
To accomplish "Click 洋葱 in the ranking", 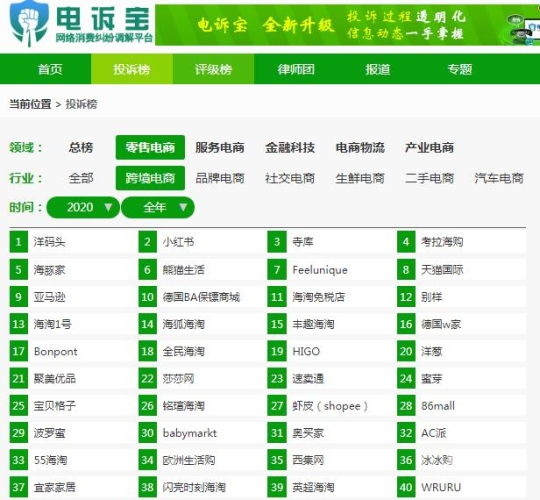I will [432, 352].
